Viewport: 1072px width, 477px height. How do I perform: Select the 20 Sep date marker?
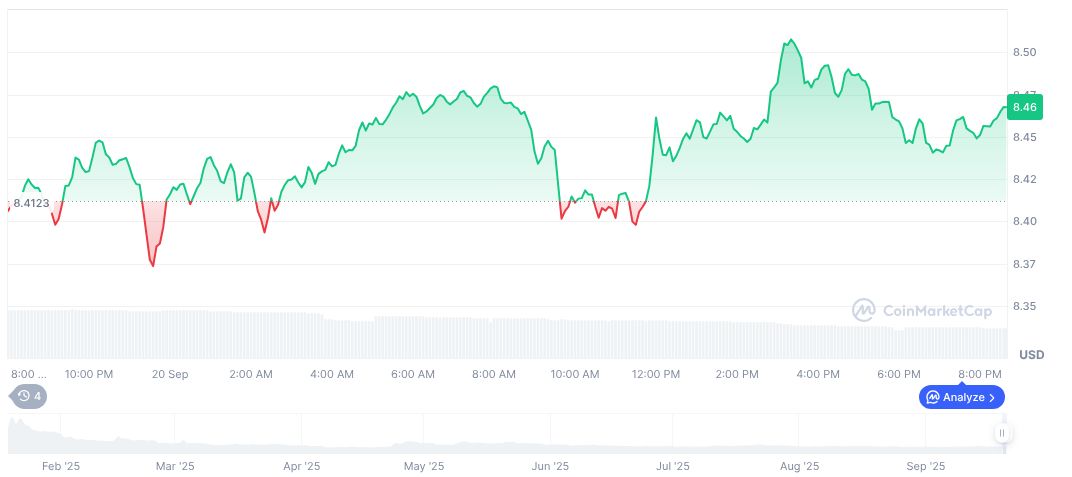click(170, 374)
